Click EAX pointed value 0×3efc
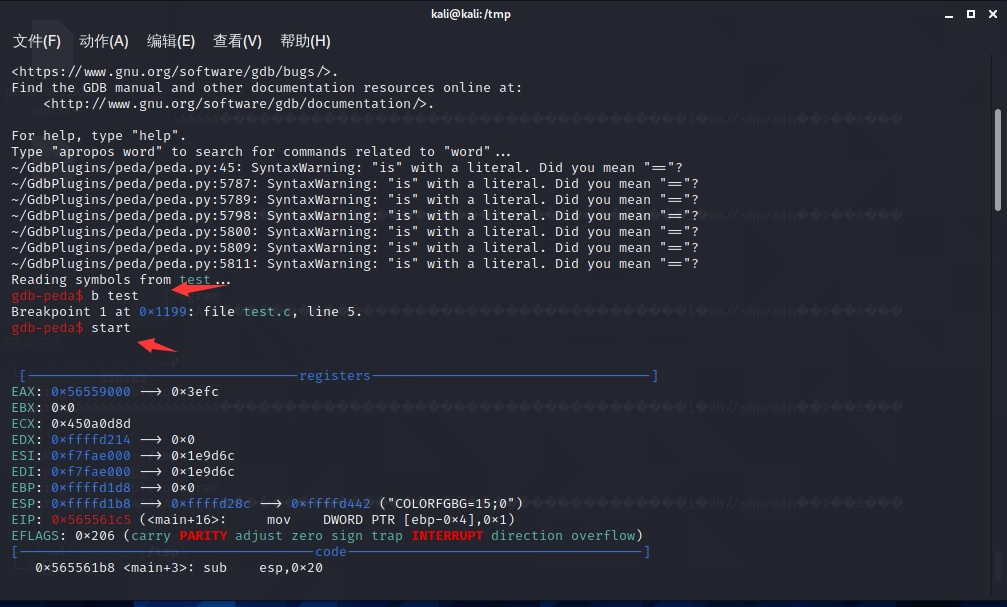Screen dimensions: 1007x607 [x=195, y=392]
